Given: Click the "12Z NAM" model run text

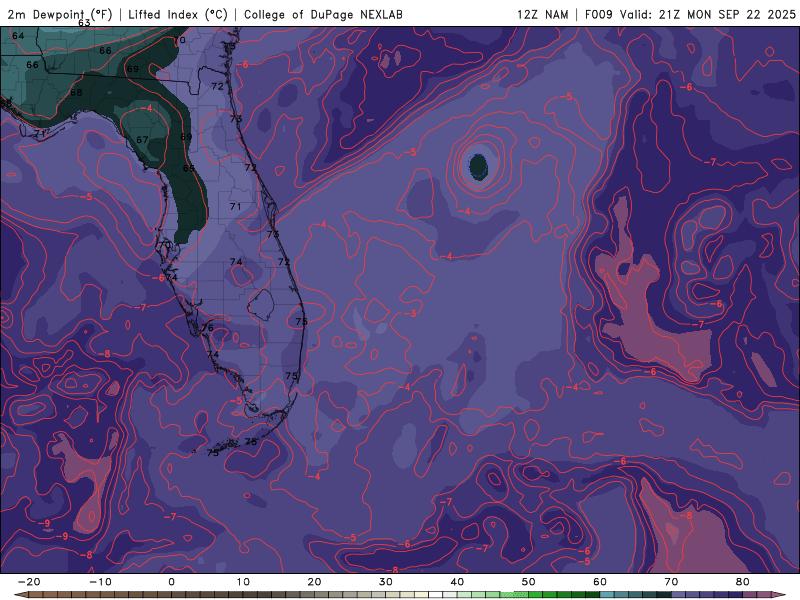Looking at the screenshot, I should 542,14.
